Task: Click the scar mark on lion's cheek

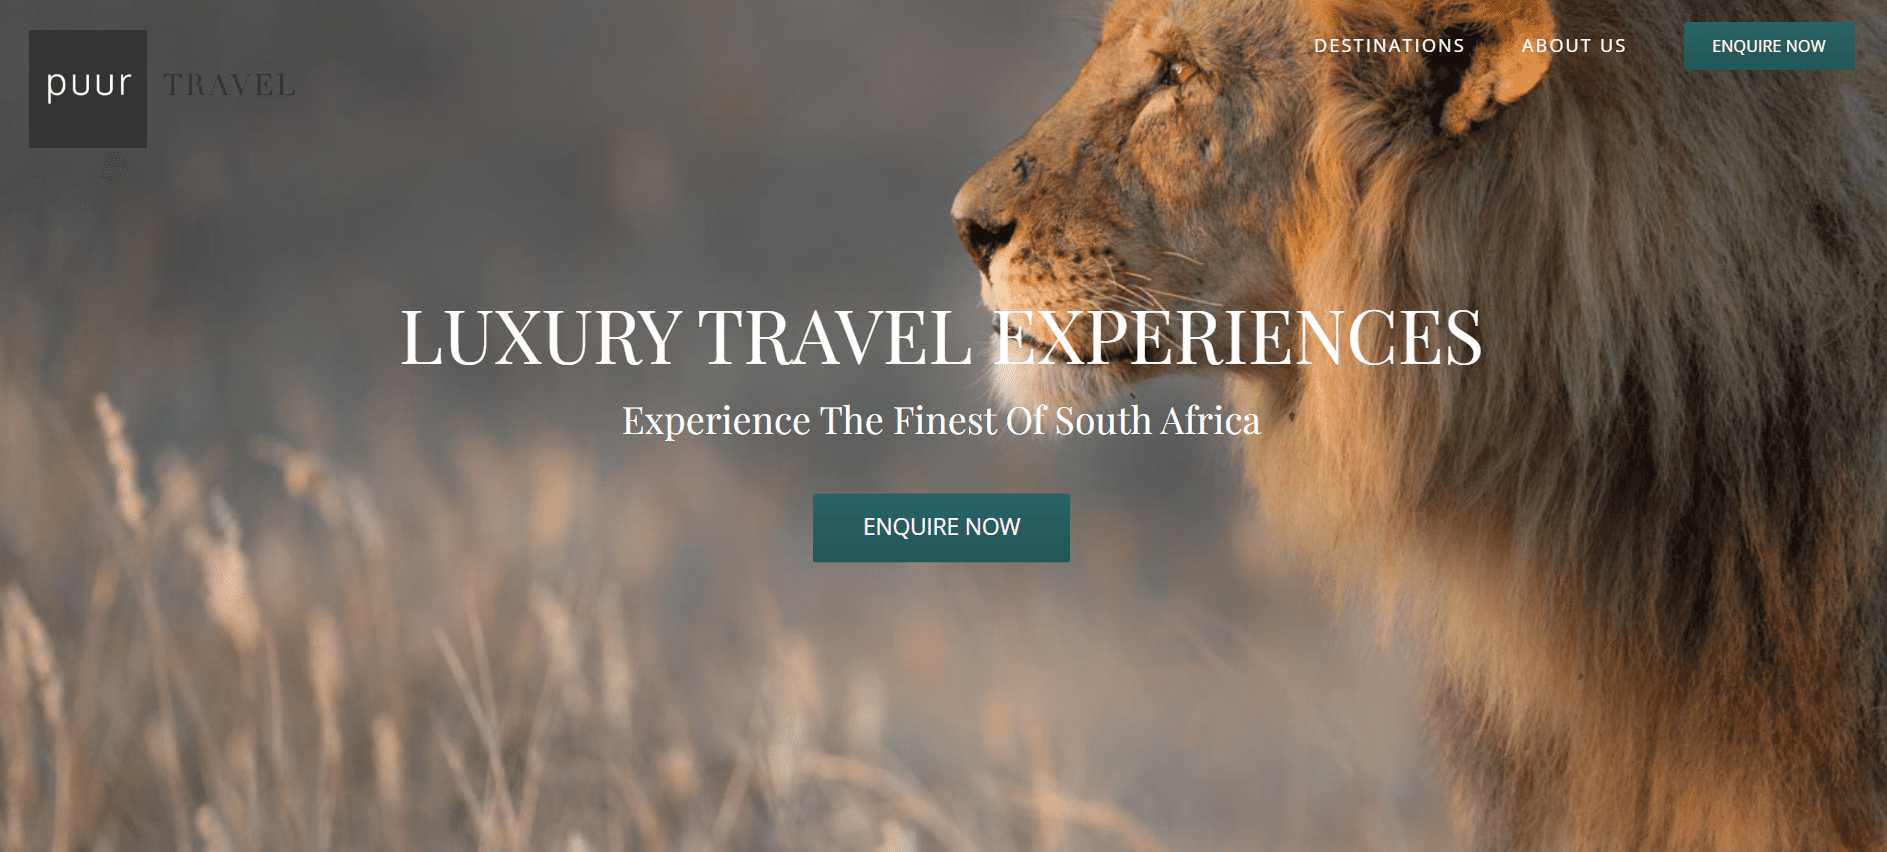Action: coord(1020,166)
